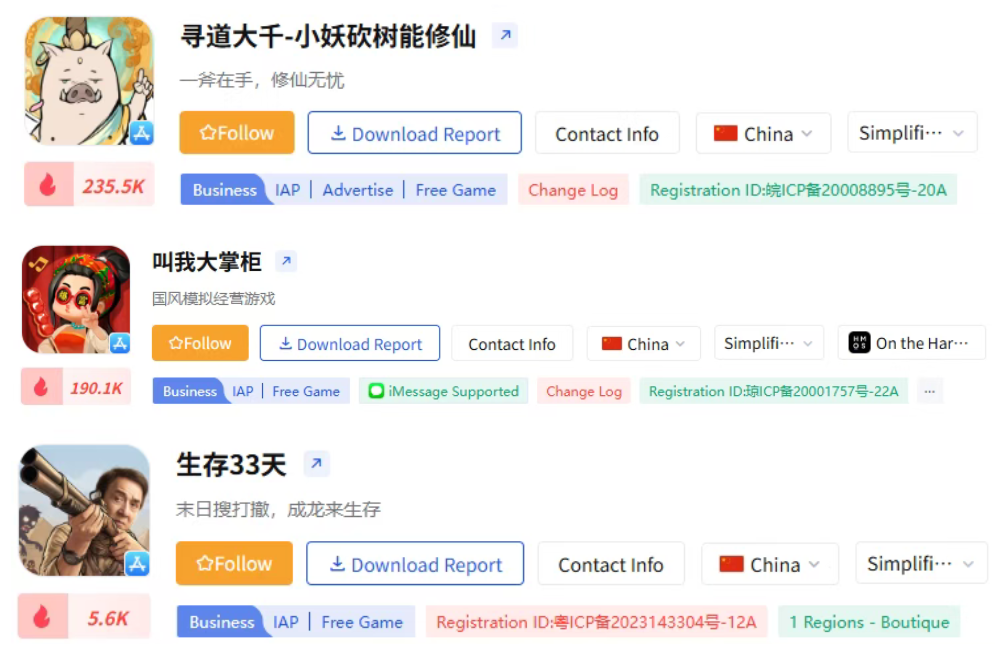
Task: Select IAP tag in 生存33天 row
Action: pos(285,622)
